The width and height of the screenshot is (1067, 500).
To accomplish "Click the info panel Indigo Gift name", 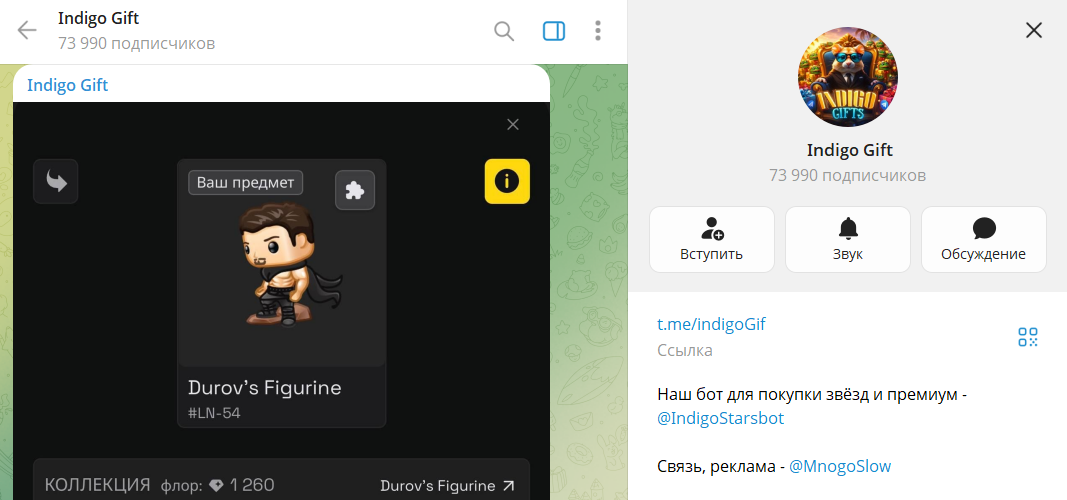I will pos(849,150).
